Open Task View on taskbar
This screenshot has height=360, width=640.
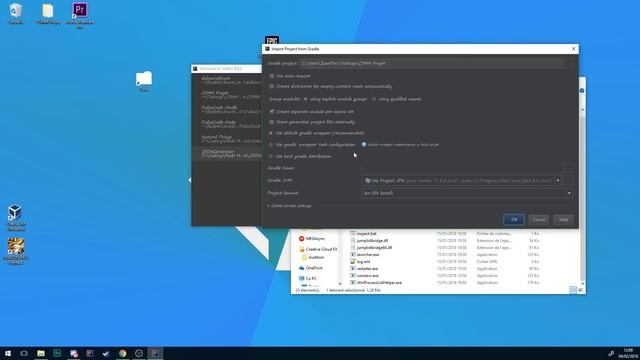24,353
